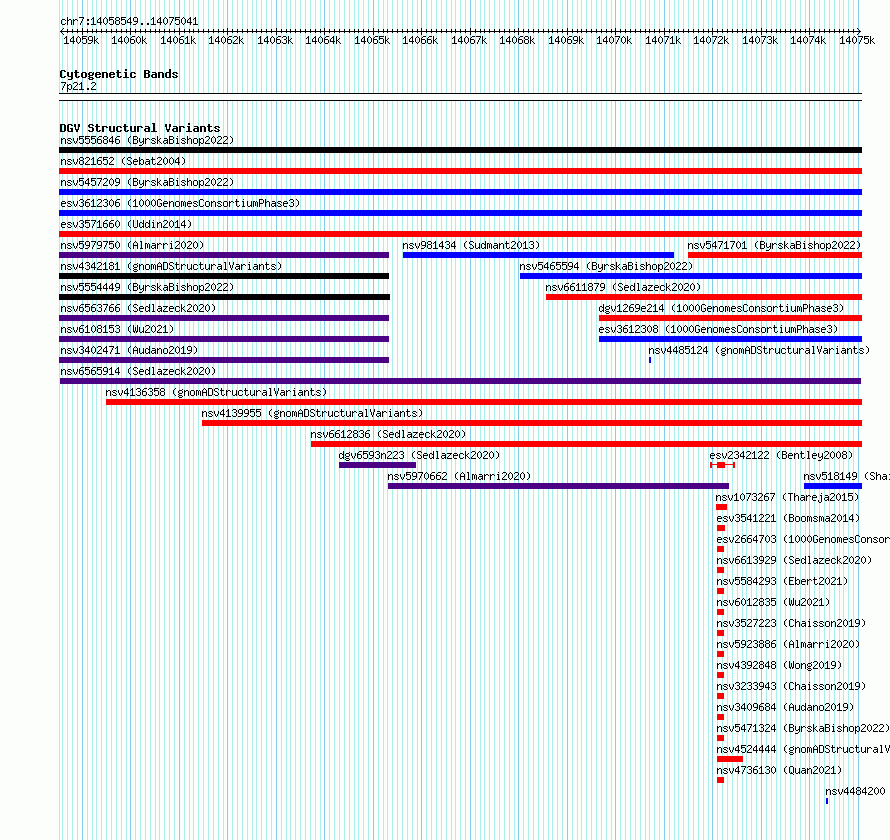Click nsv1073267 (Thareja2015) label

(787, 497)
